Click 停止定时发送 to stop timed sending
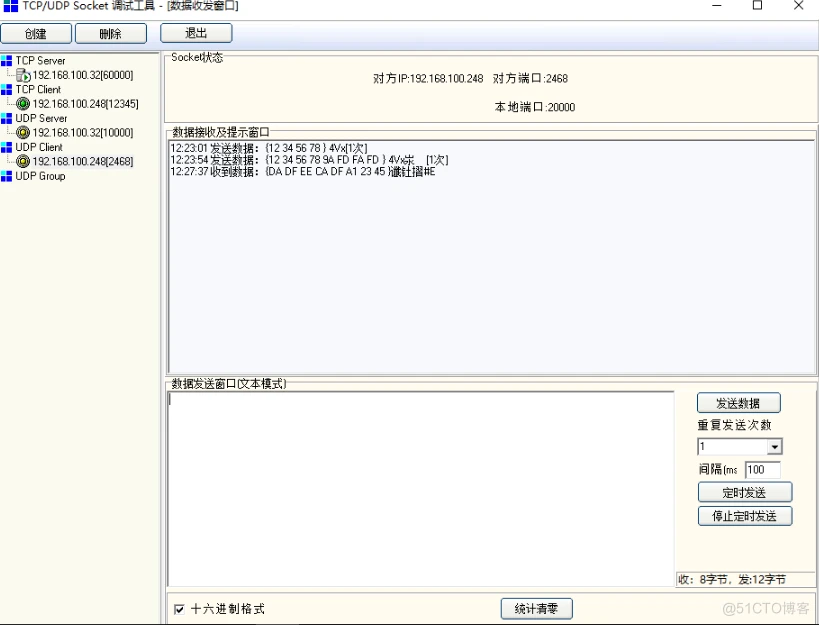This screenshot has height=625, width=819. (743, 516)
